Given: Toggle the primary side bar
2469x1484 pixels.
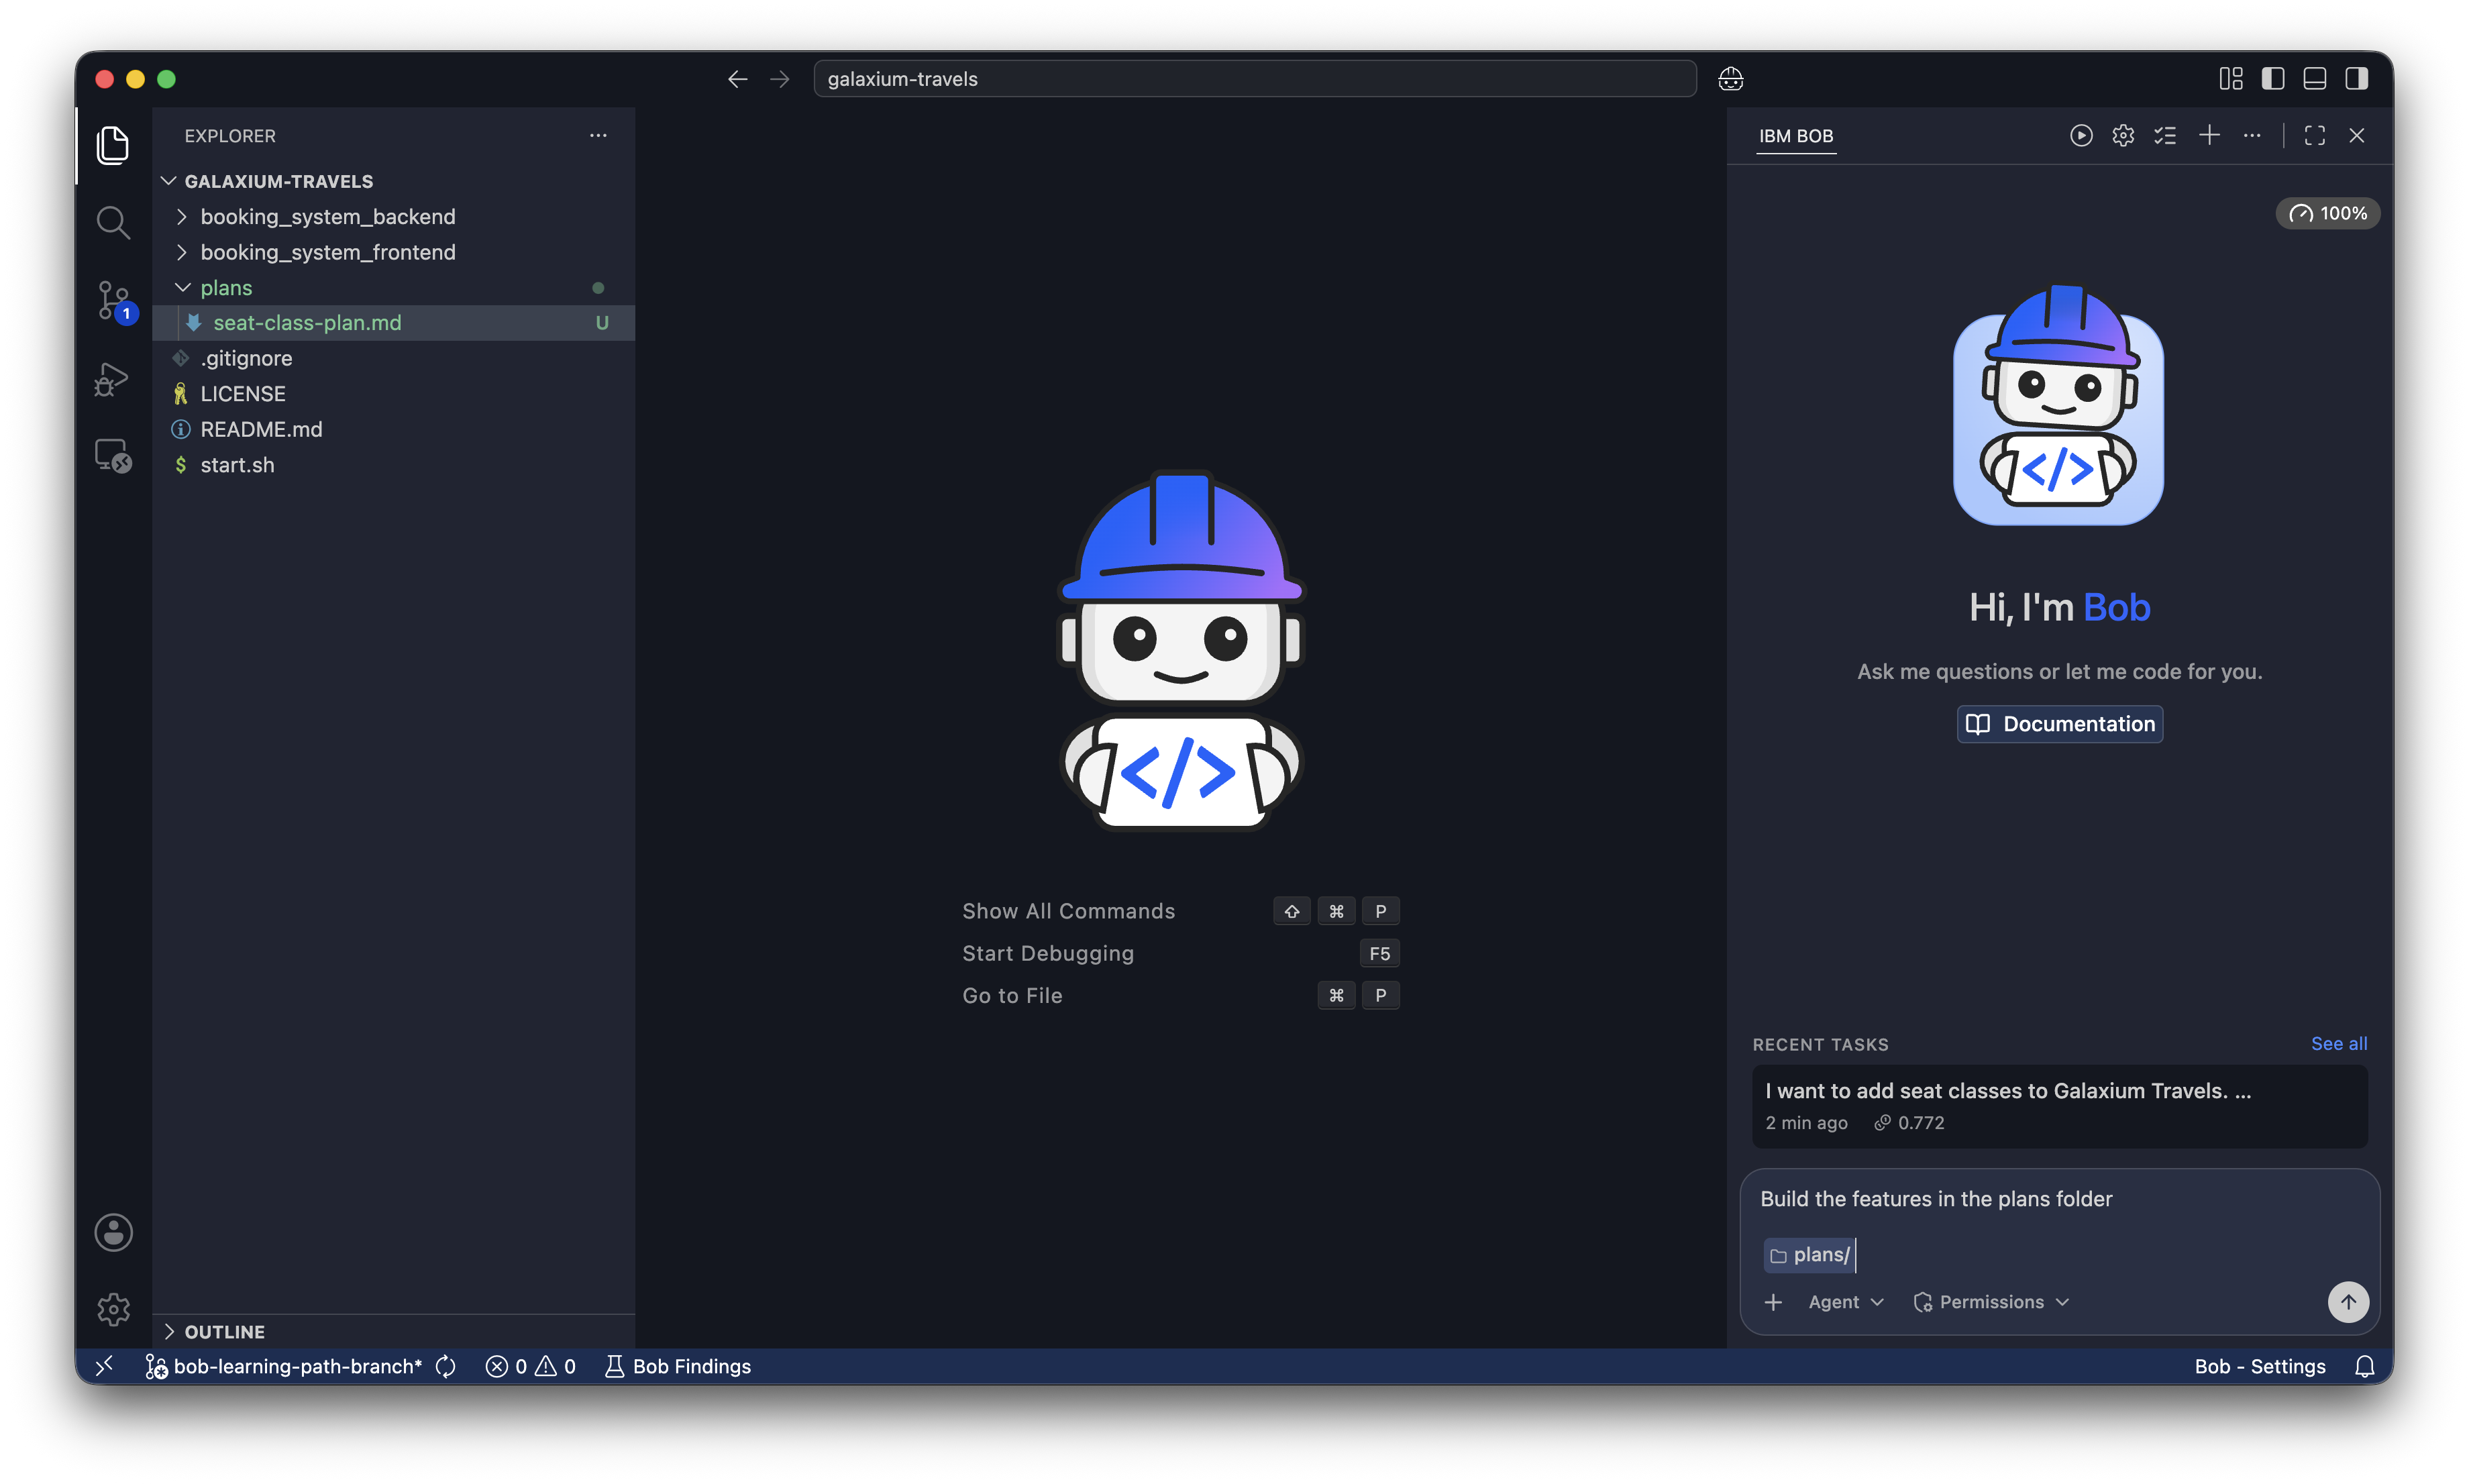Looking at the screenshot, I should 2273,79.
